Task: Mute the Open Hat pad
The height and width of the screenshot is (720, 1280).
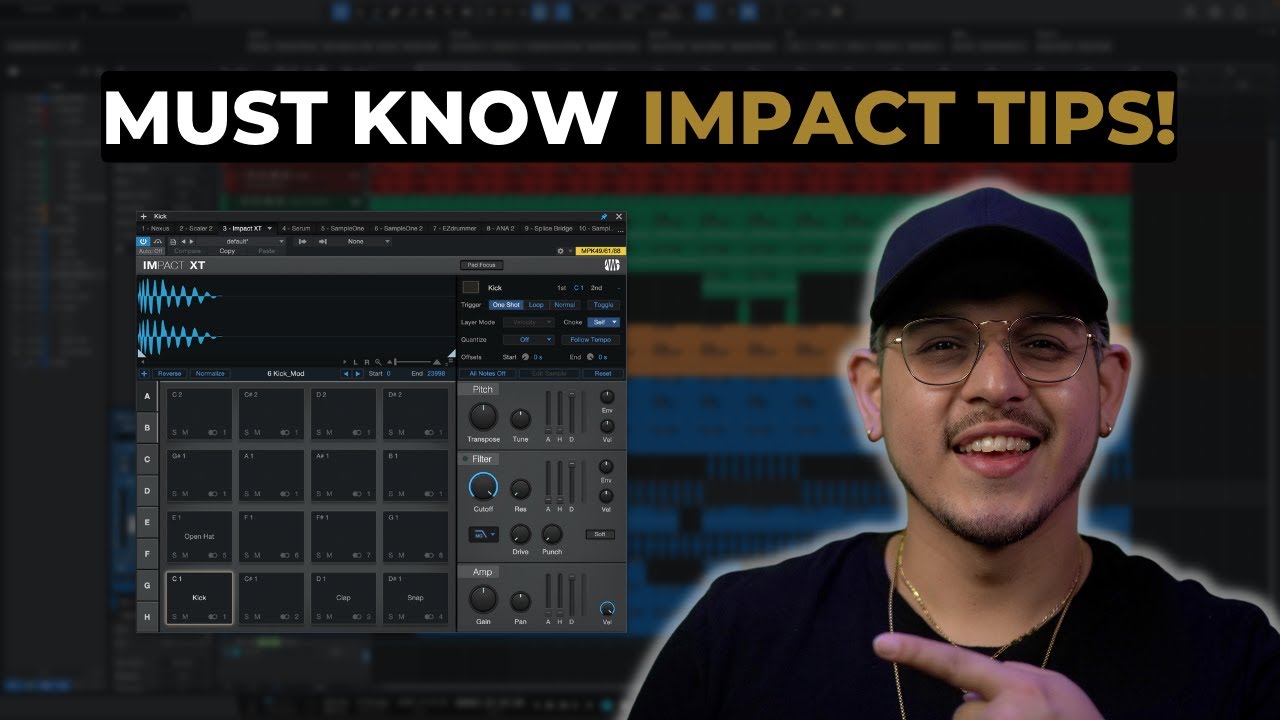Action: pyautogui.click(x=185, y=555)
